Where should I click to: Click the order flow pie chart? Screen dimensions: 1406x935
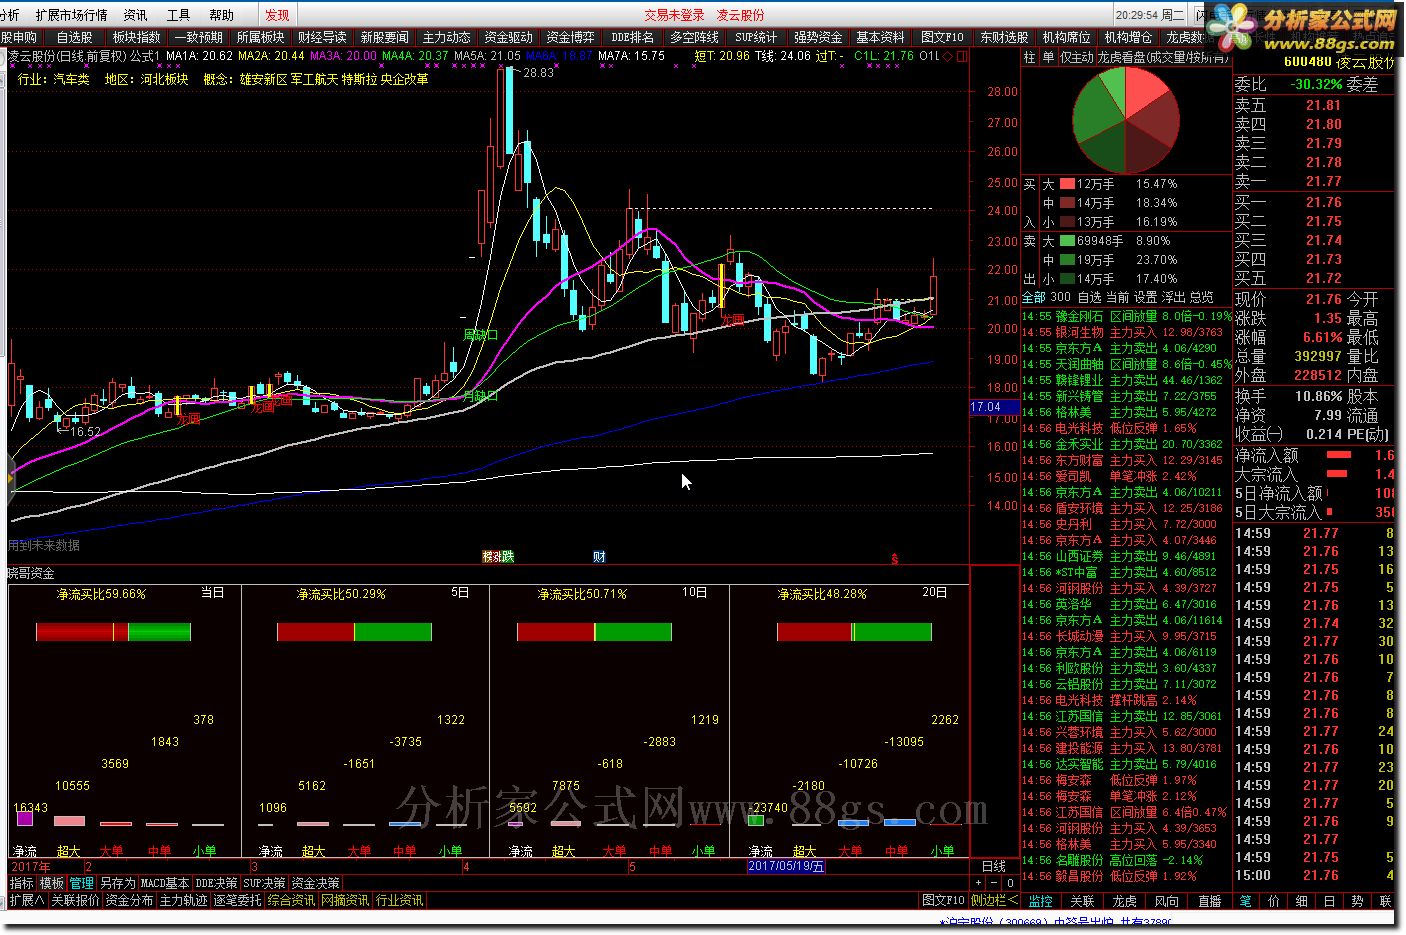[1126, 121]
